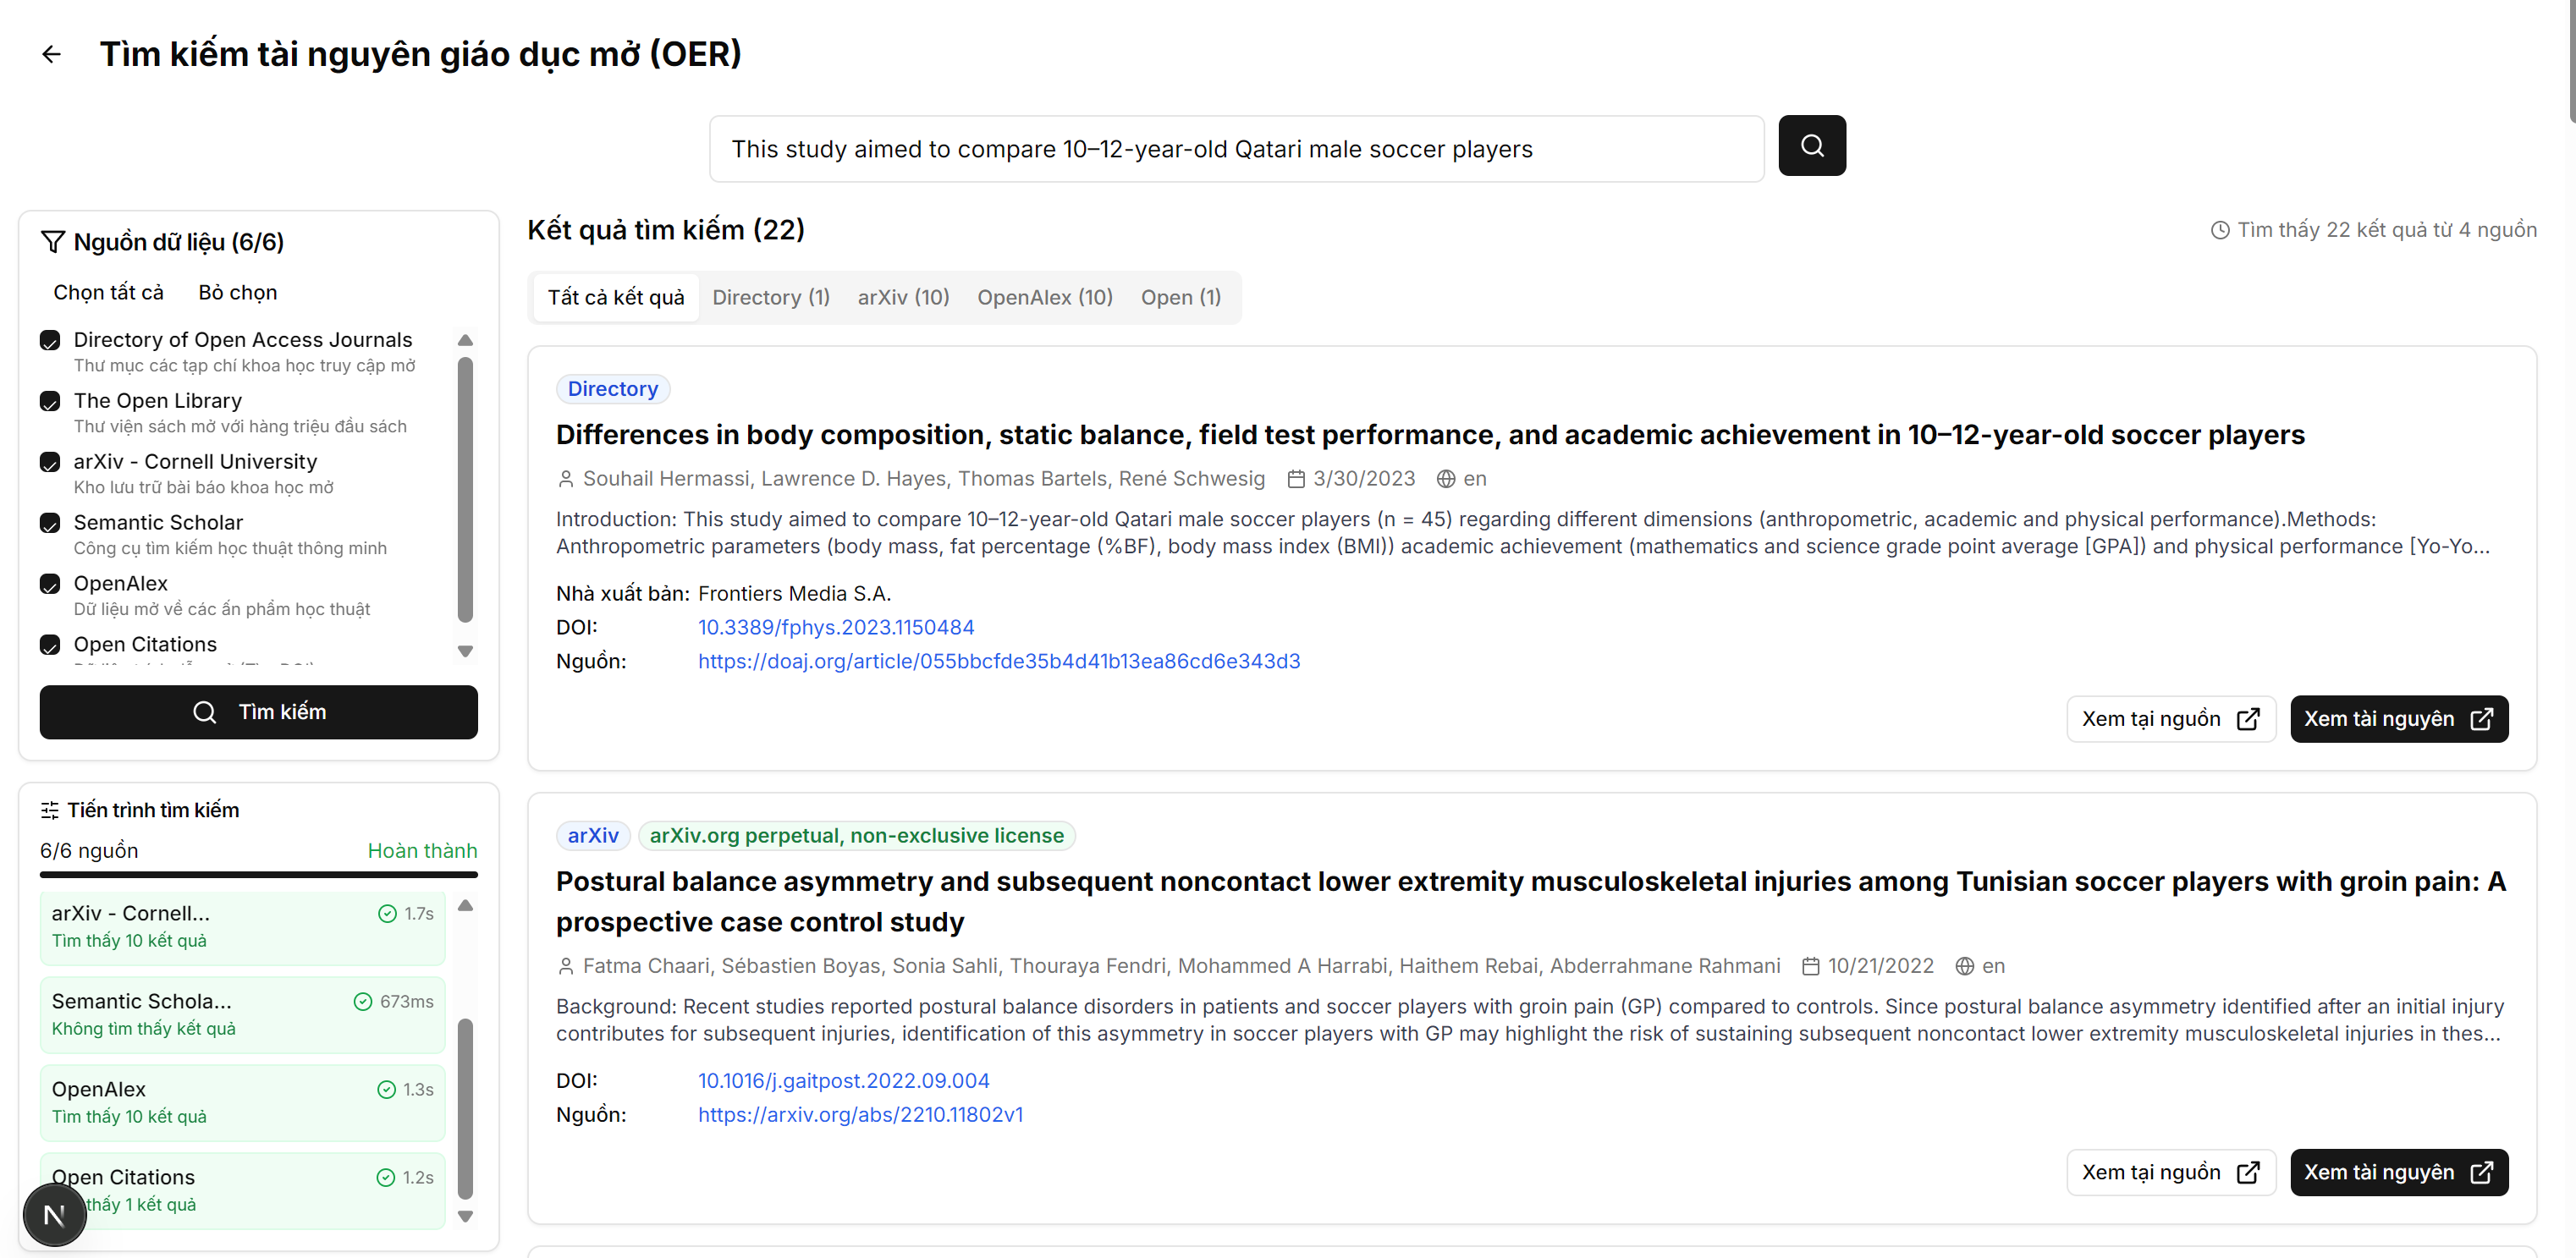Image resolution: width=2576 pixels, height=1258 pixels.
Task: Open the Differences in body composition result title
Action: [x=1430, y=435]
